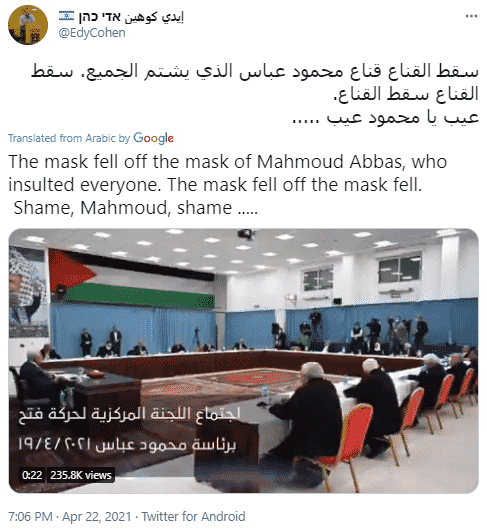
Task: Click the portrait poster in video frame
Action: coord(26,292)
